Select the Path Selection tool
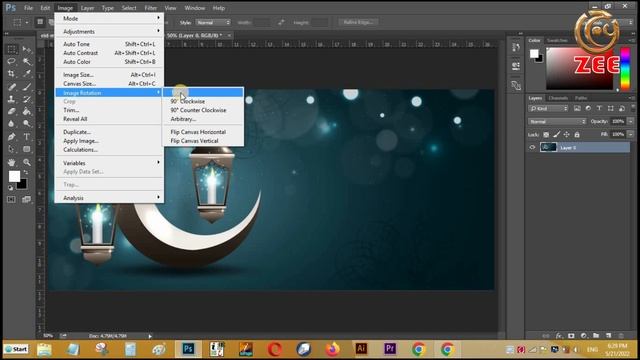Image resolution: width=640 pixels, height=360 pixels. click(12, 149)
